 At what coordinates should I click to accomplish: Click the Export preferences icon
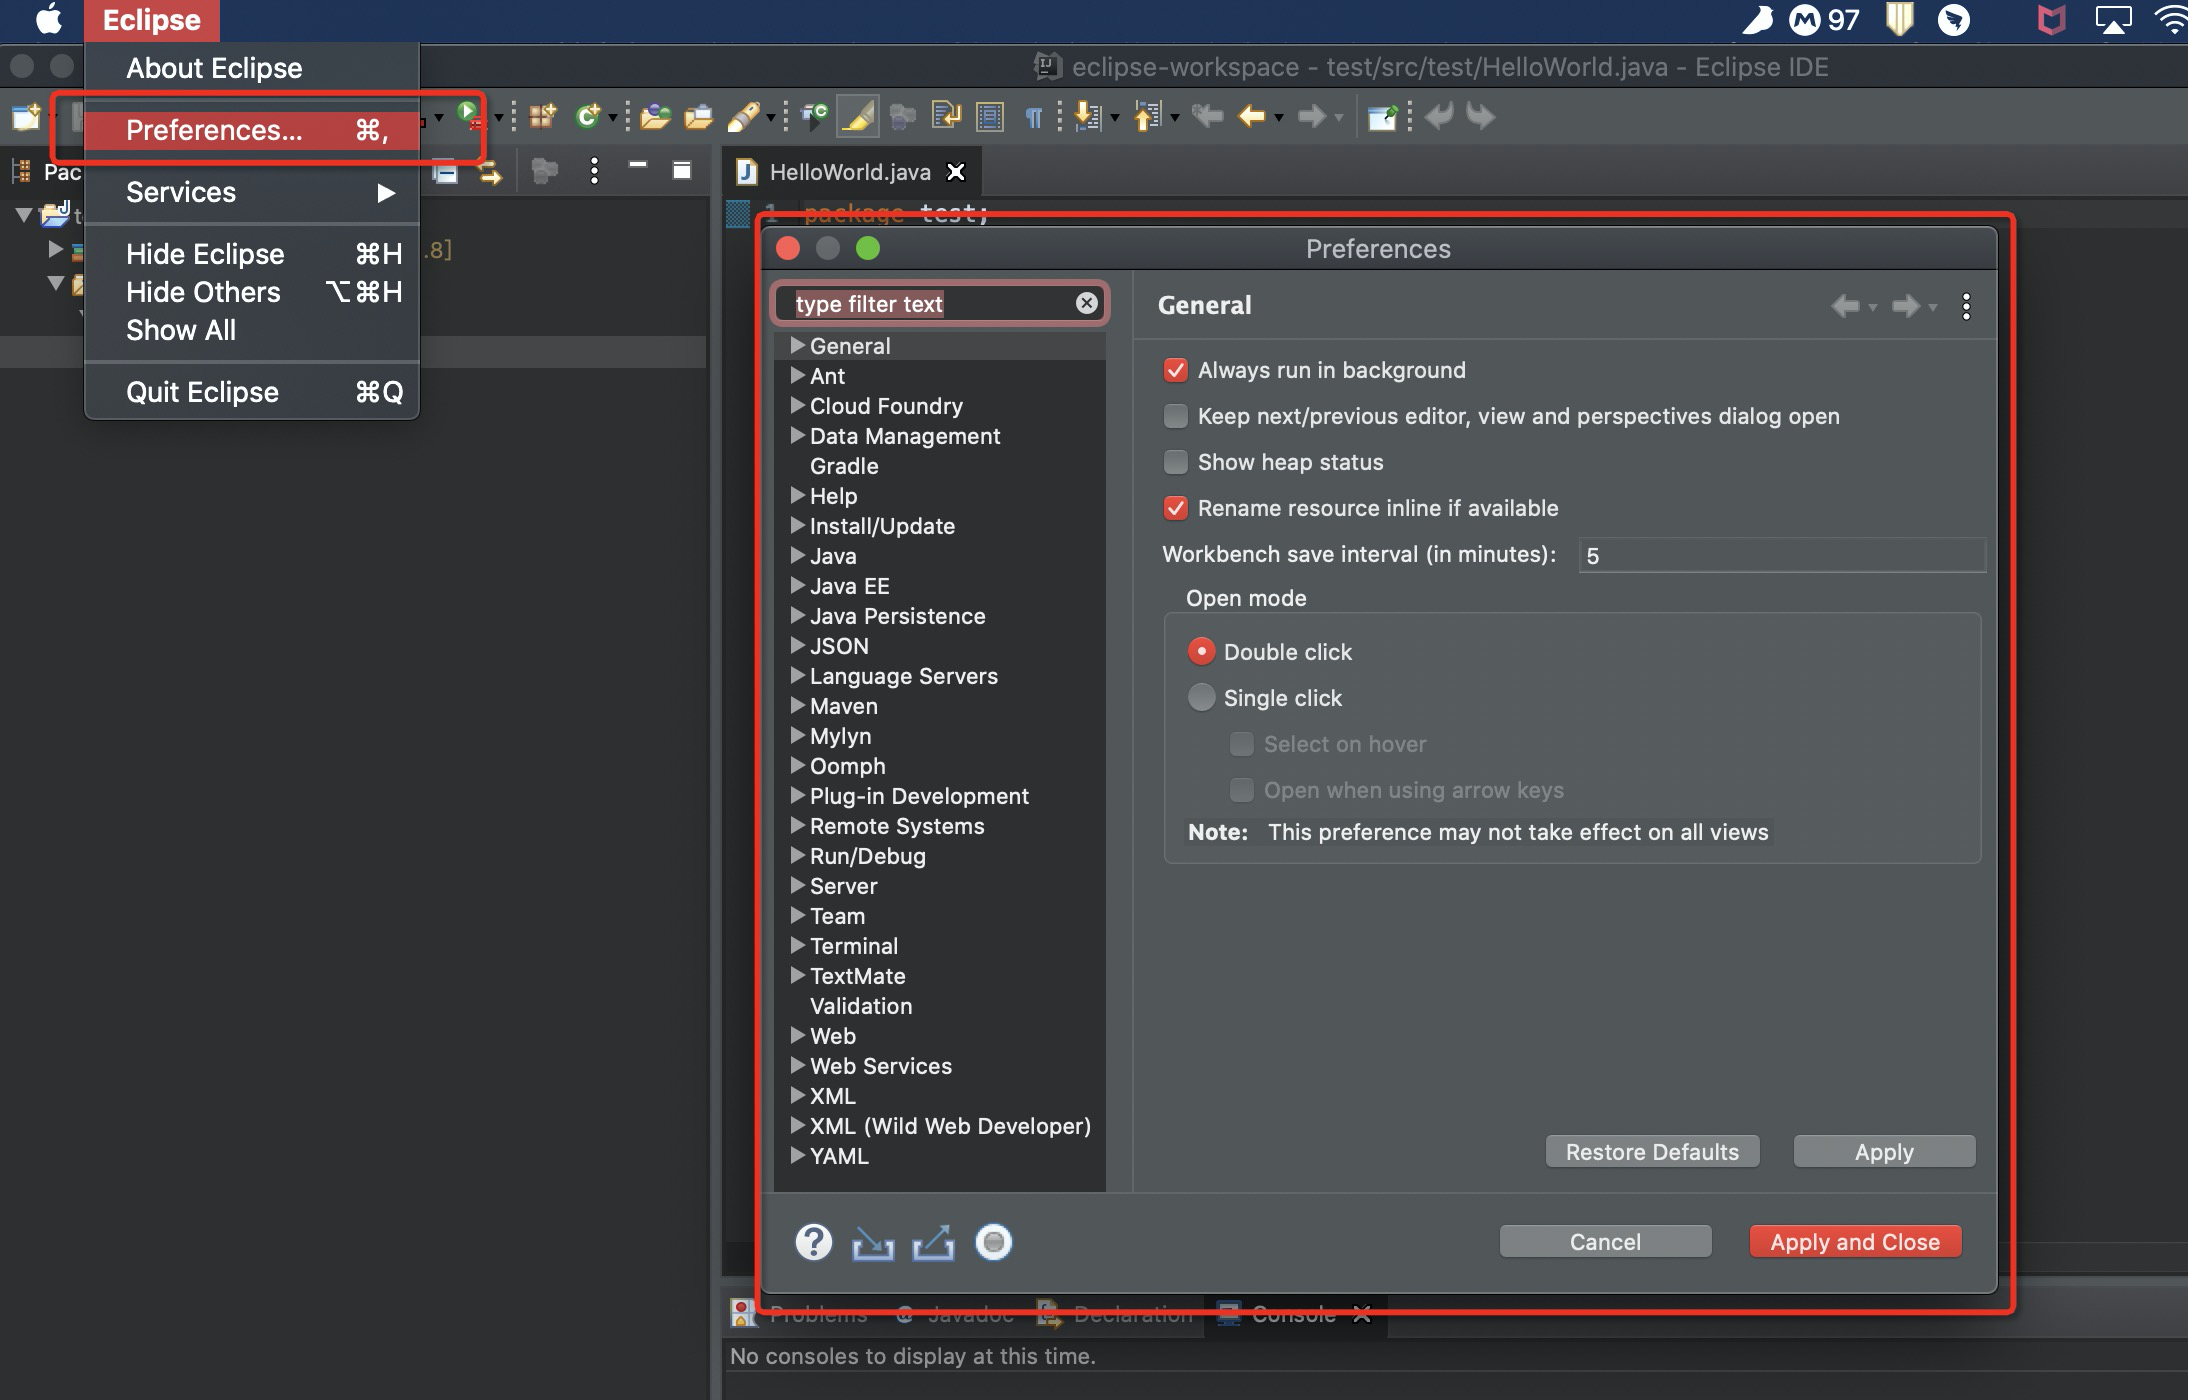[x=933, y=1243]
